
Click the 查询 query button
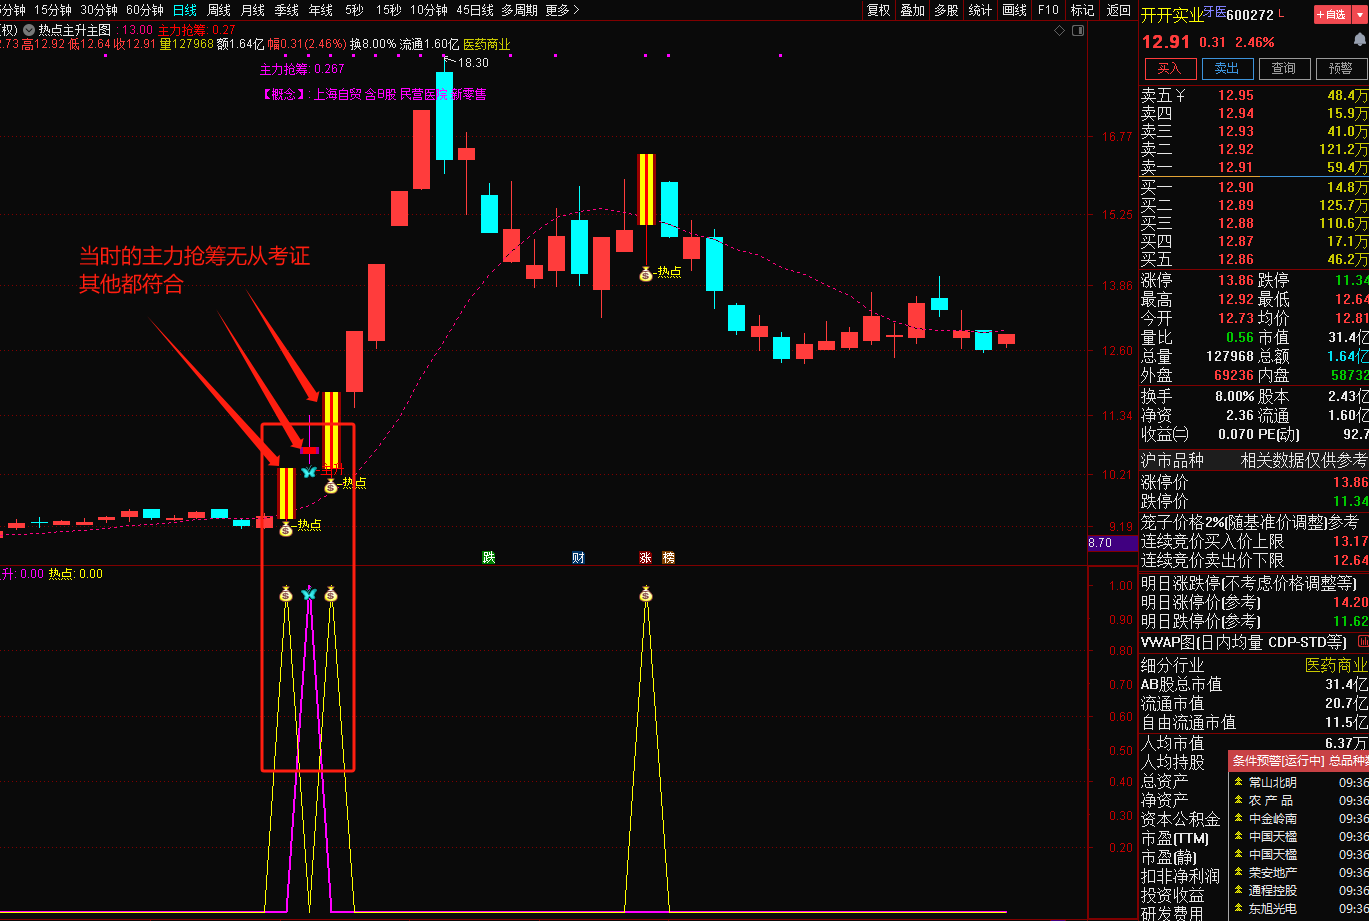click(x=1283, y=68)
